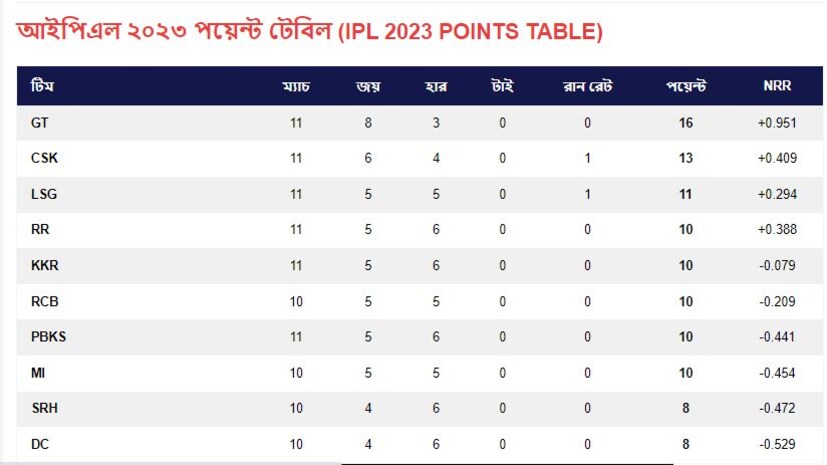Click the ম্যাচ column header
Viewport: 827px width, 465px height.
pos(296,86)
